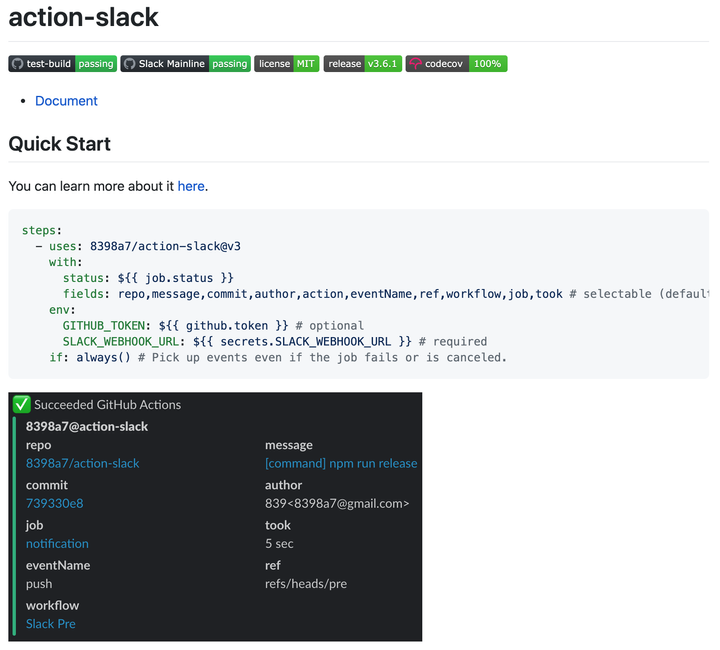Click the test-build passing badge
This screenshot has height=650, width=720.
click(62, 64)
